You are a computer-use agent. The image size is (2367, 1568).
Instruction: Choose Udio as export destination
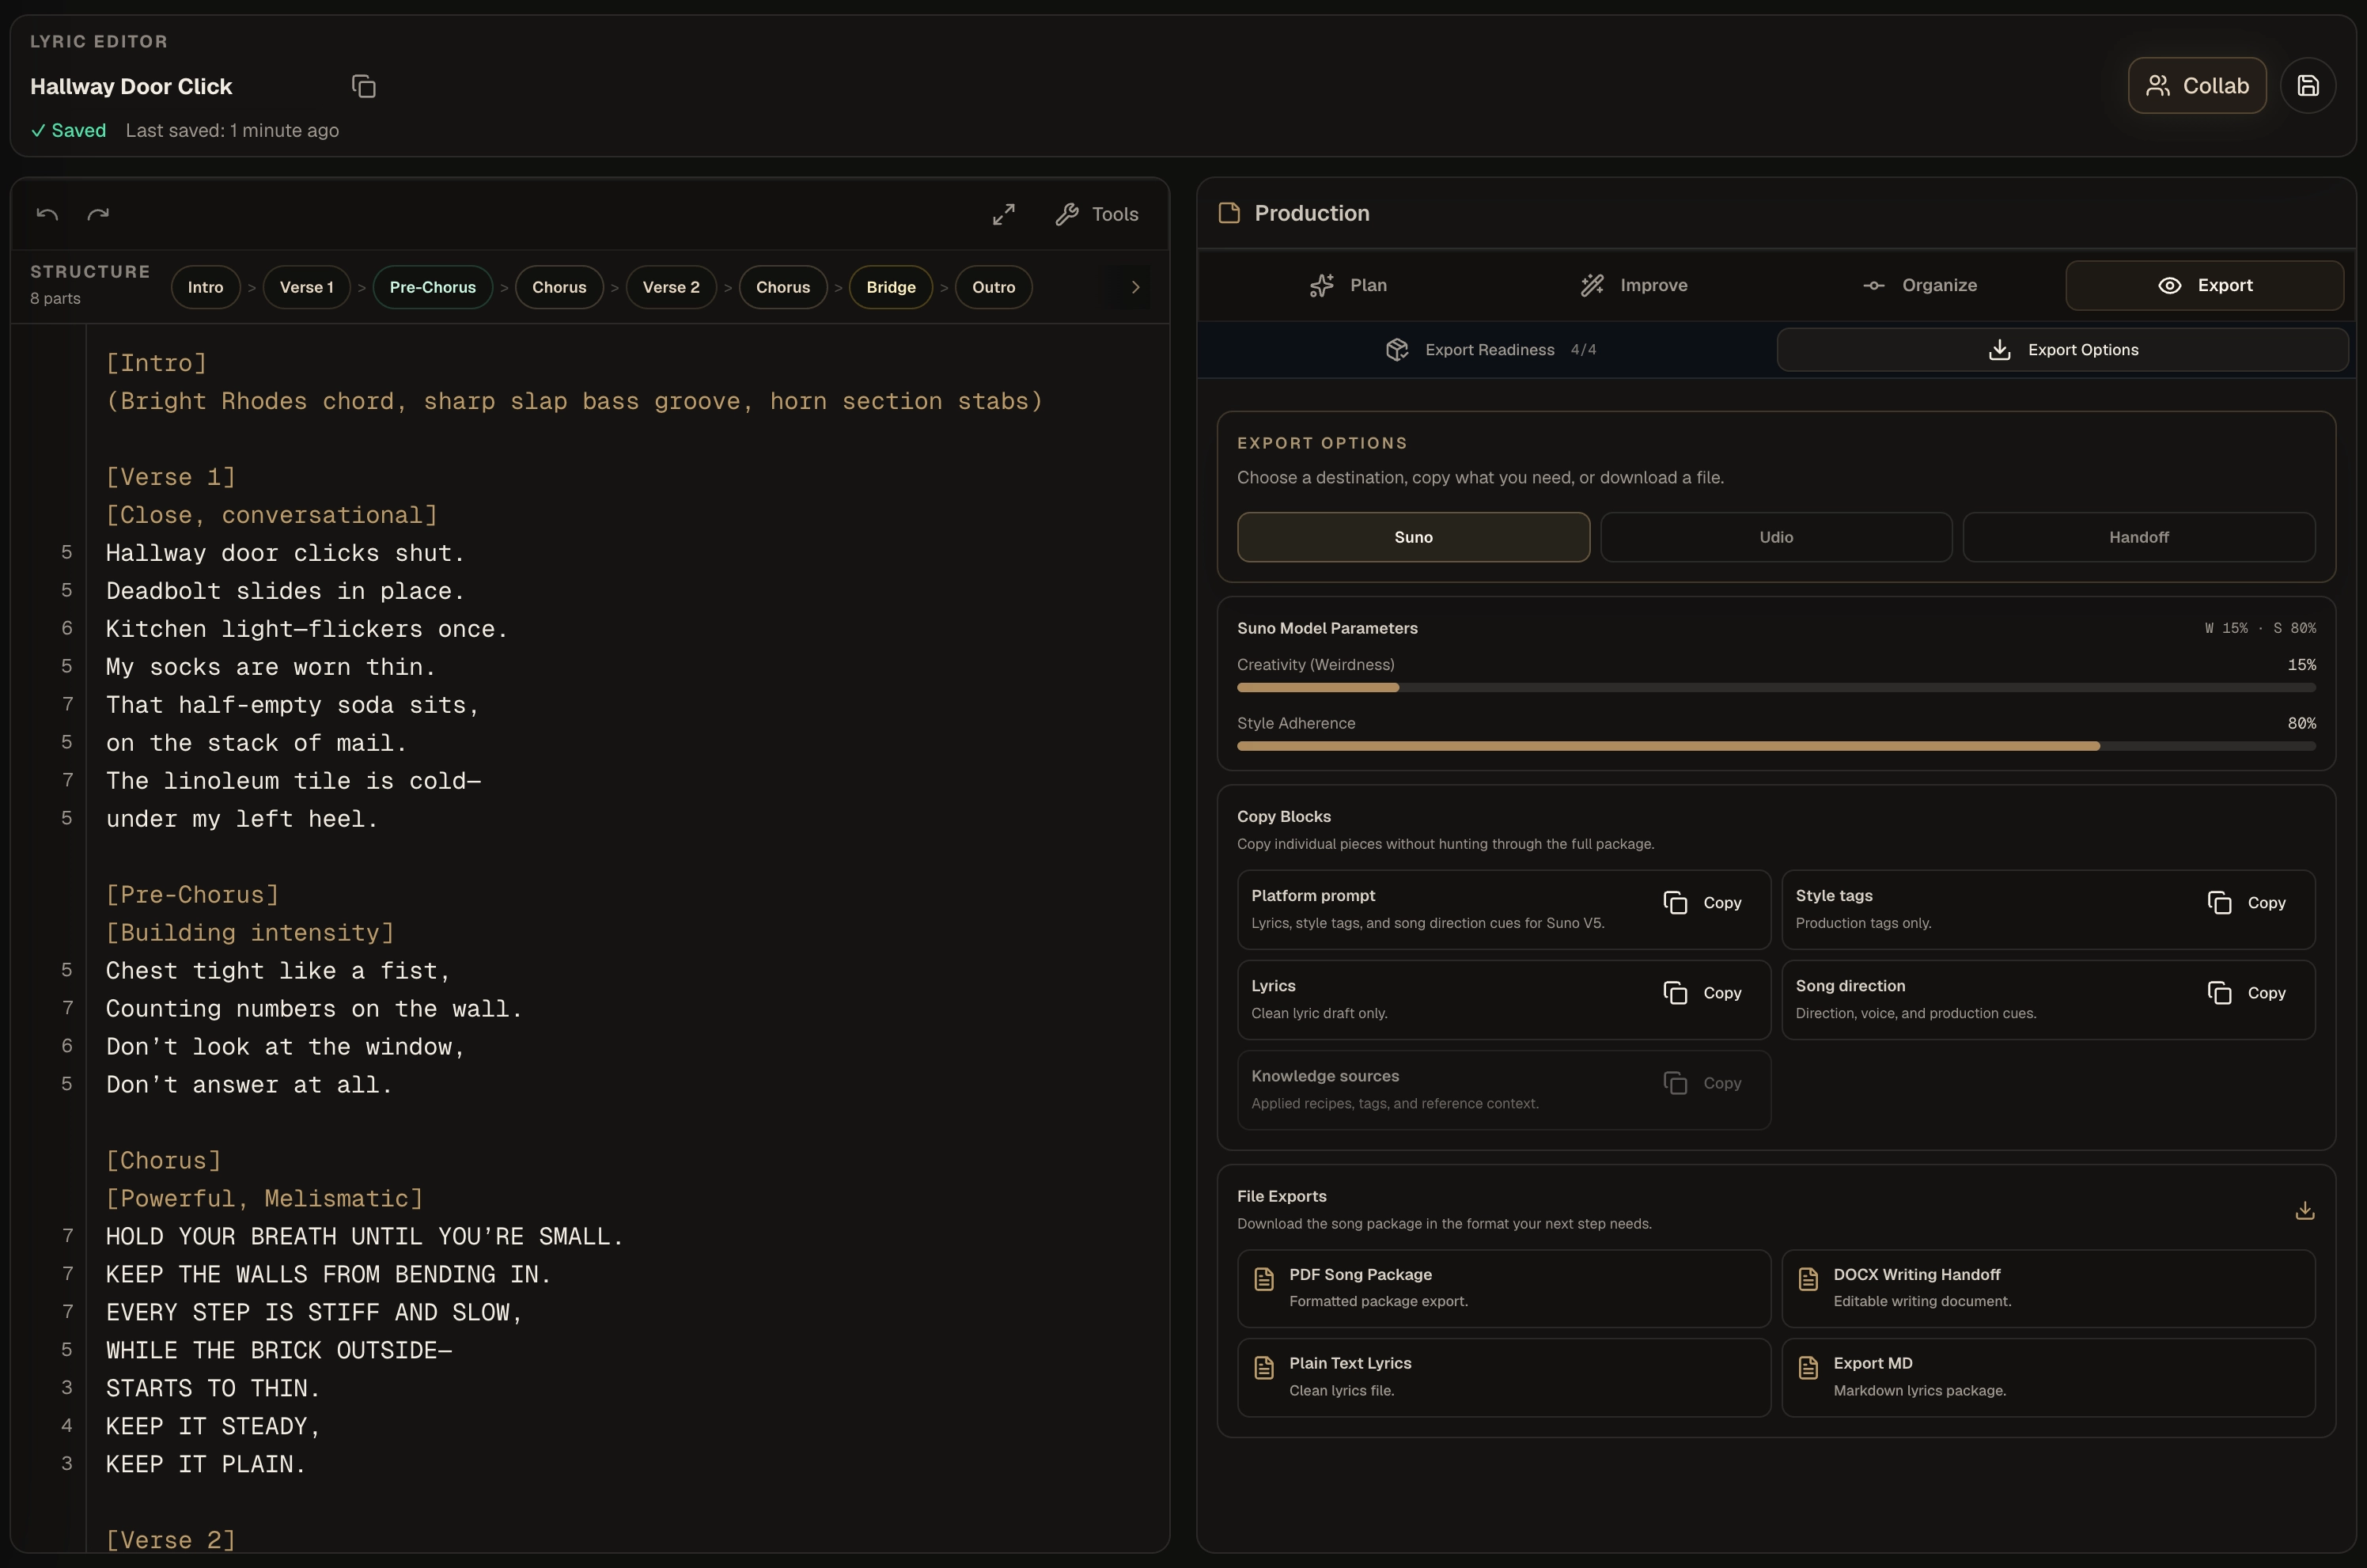click(1776, 537)
